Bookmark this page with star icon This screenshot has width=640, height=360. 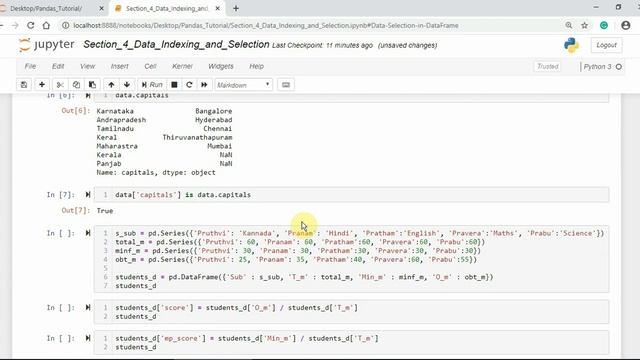(584, 25)
